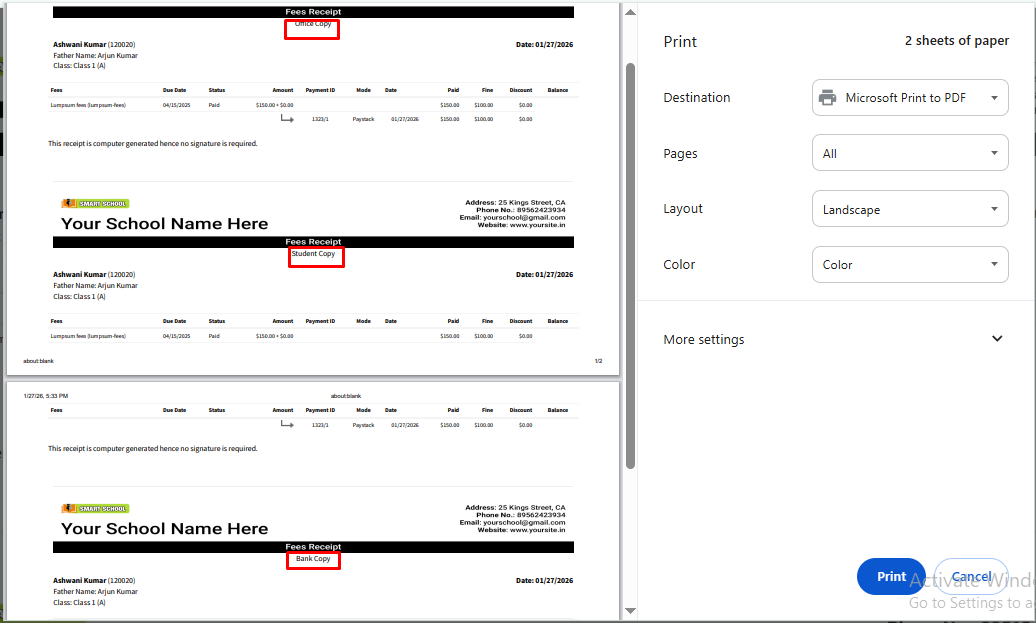Click the printer icon in Destination field
Image resolution: width=1036 pixels, height=623 pixels.
(x=827, y=98)
